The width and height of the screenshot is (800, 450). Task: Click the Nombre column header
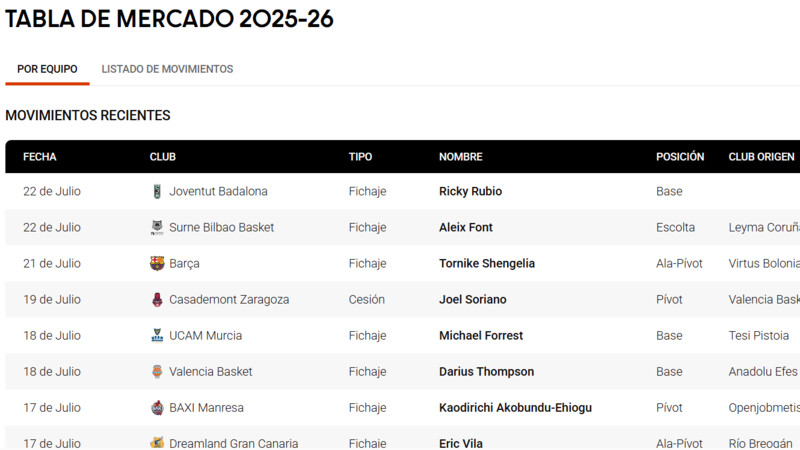pyautogui.click(x=461, y=157)
